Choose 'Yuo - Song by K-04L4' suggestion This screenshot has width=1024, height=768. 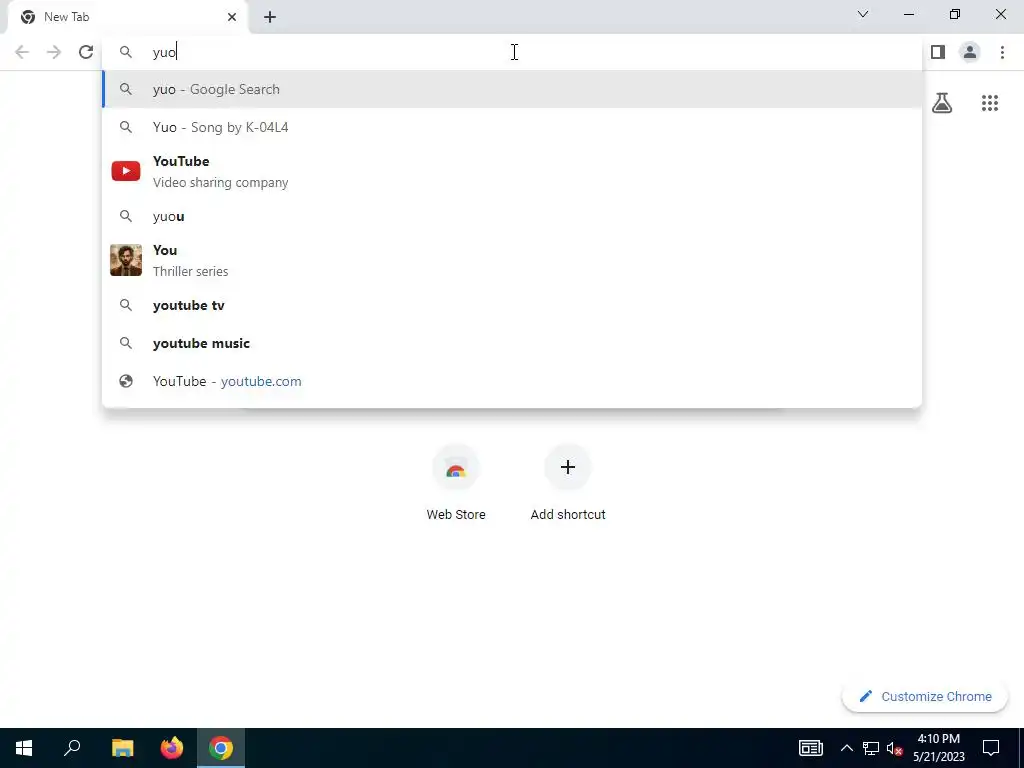pos(512,127)
